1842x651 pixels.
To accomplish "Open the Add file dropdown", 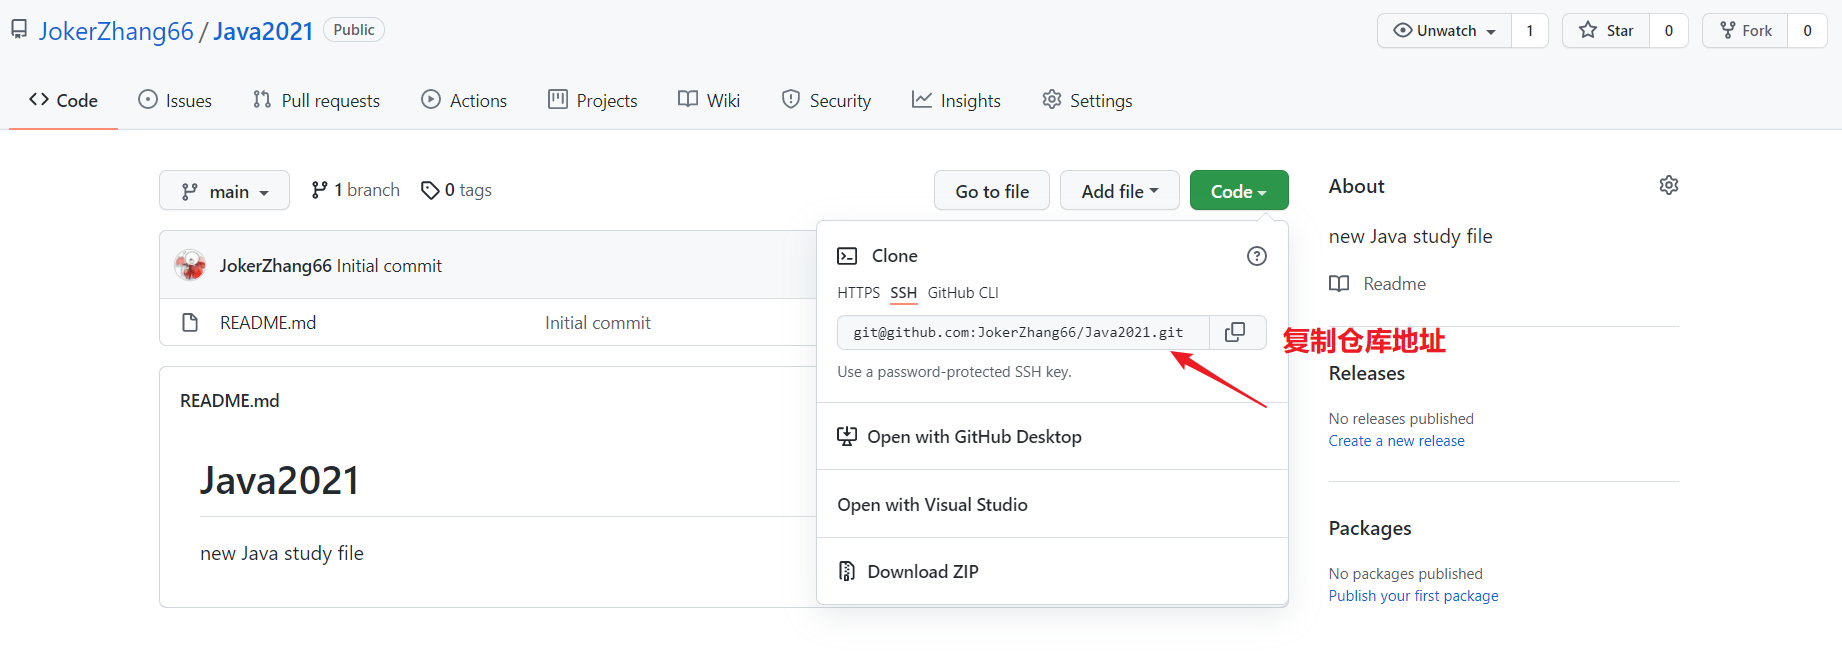I will click(x=1119, y=191).
